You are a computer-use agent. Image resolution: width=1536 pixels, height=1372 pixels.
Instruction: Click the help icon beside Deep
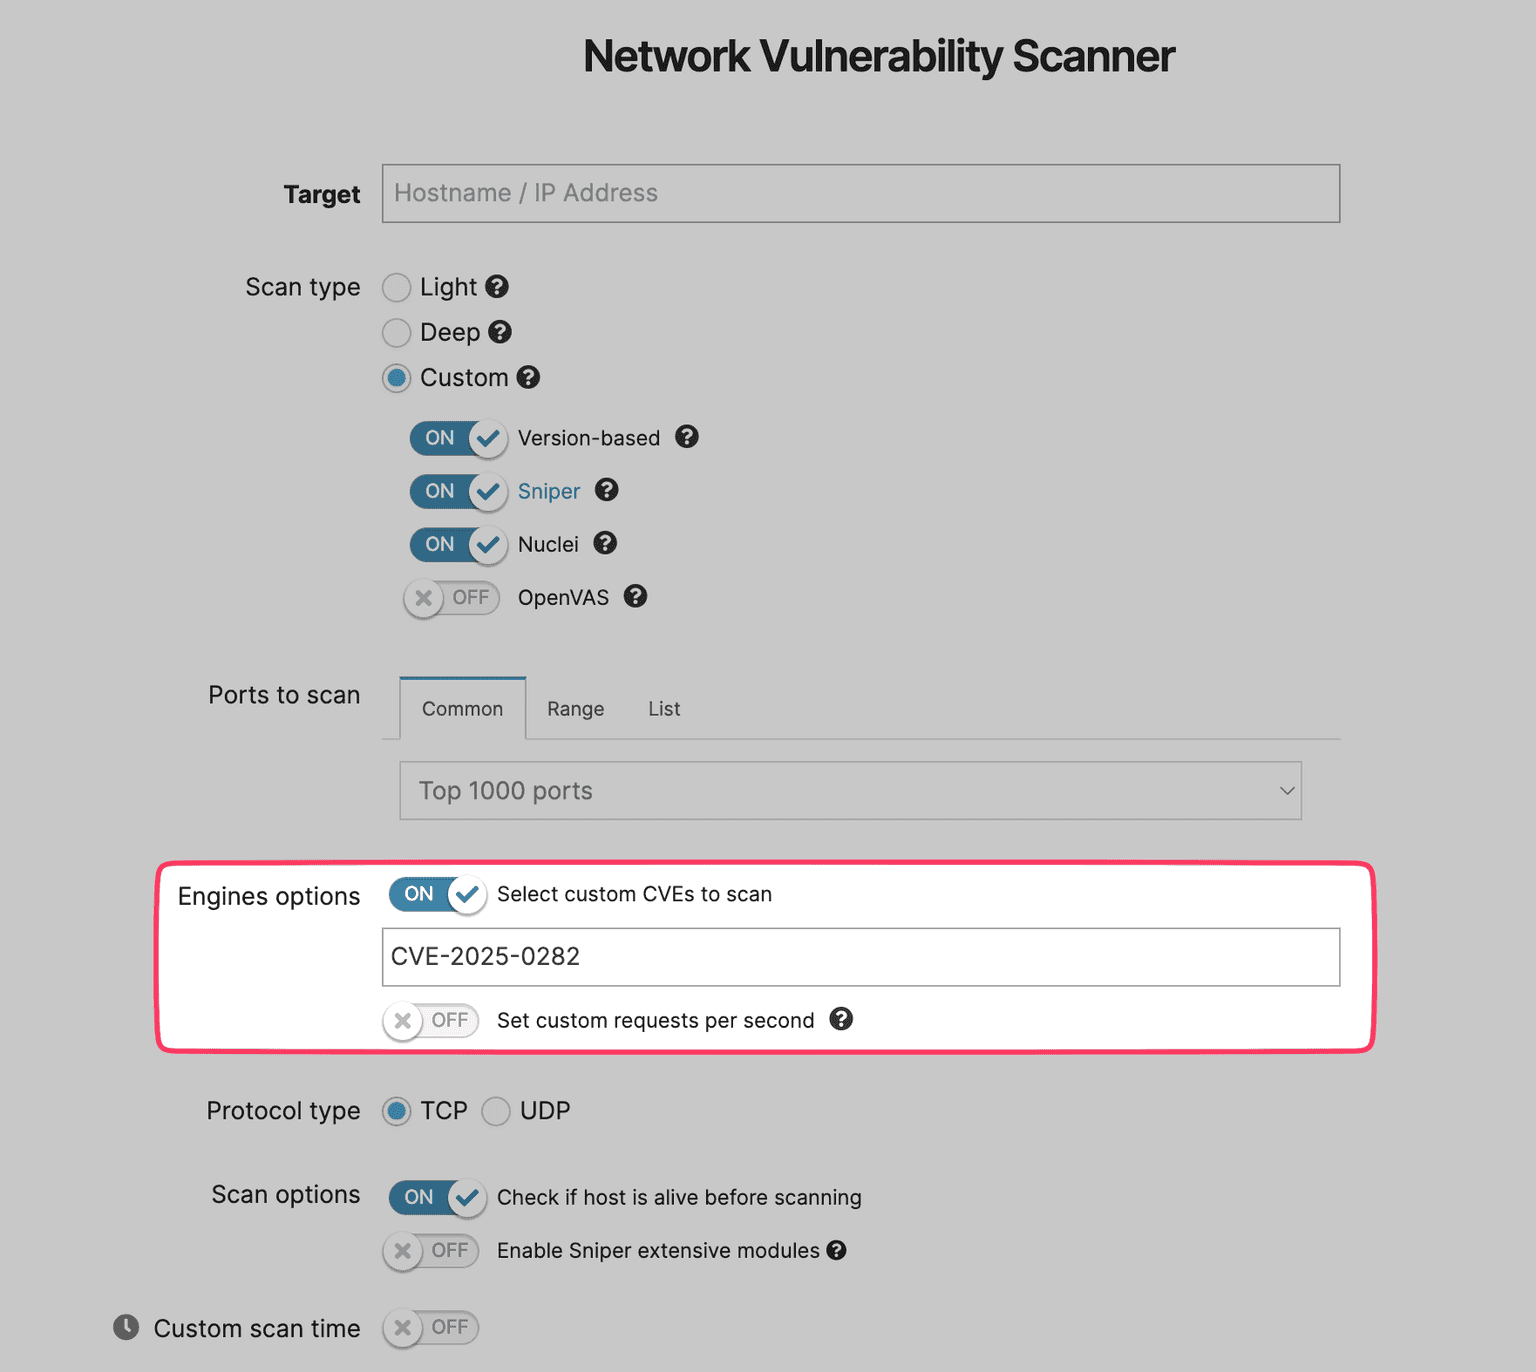pyautogui.click(x=500, y=332)
